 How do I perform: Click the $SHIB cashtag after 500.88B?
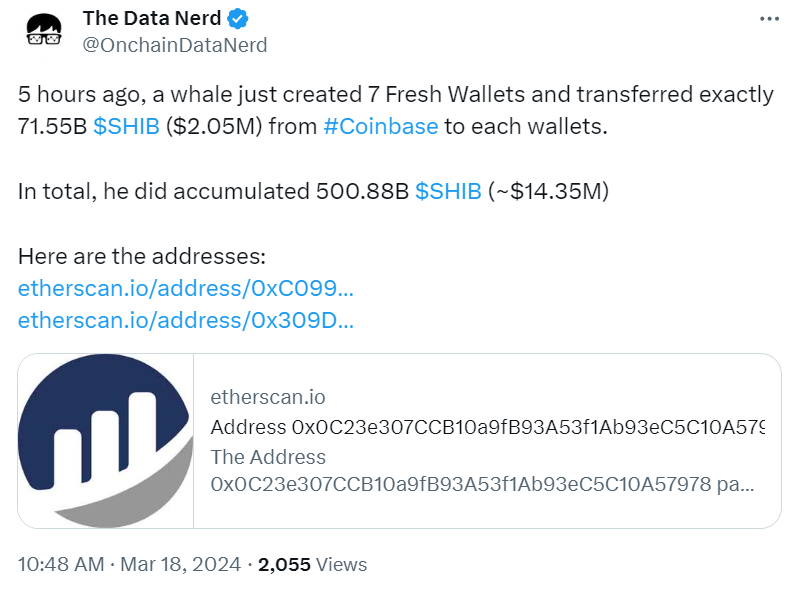pyautogui.click(x=448, y=191)
